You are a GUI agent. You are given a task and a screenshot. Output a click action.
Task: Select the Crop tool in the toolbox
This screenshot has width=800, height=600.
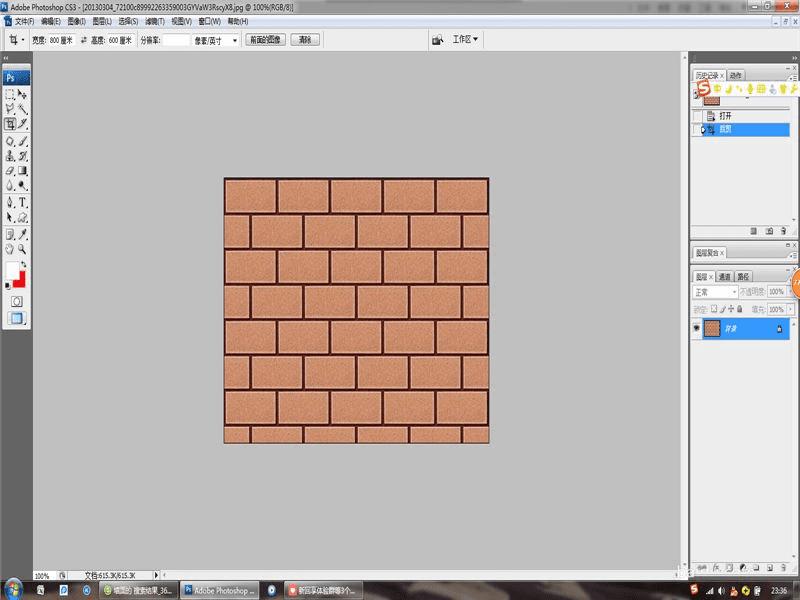(x=10, y=124)
